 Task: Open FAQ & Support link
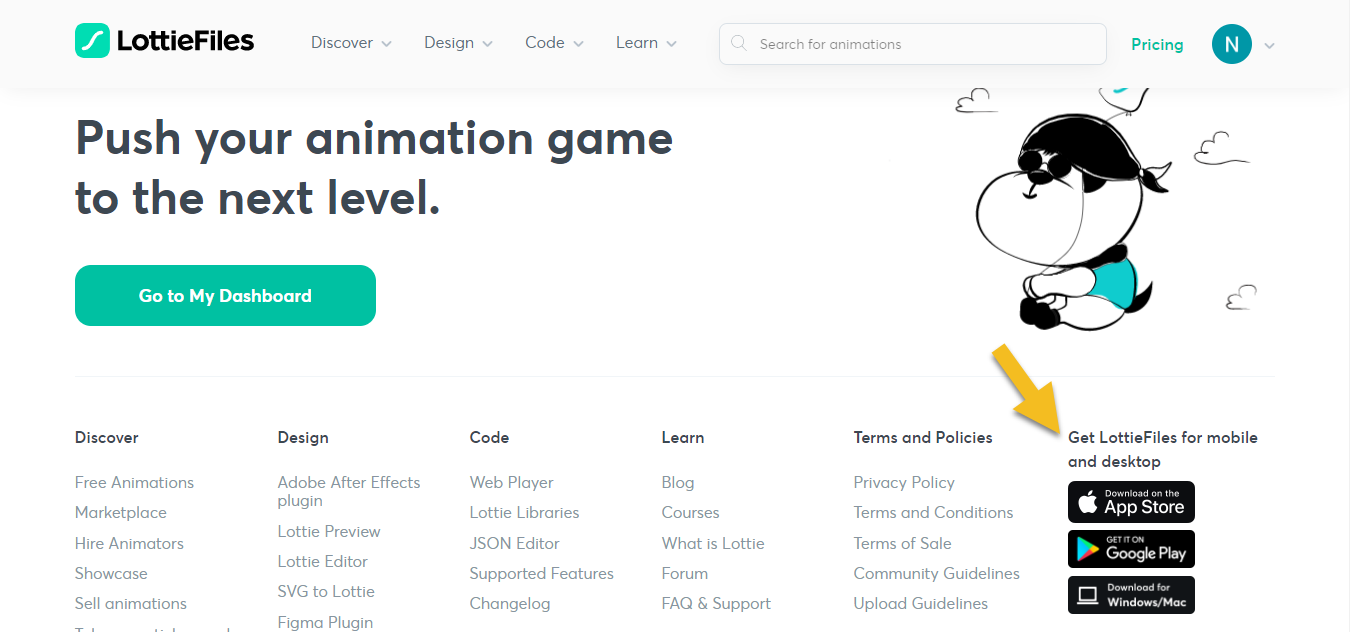tap(716, 603)
